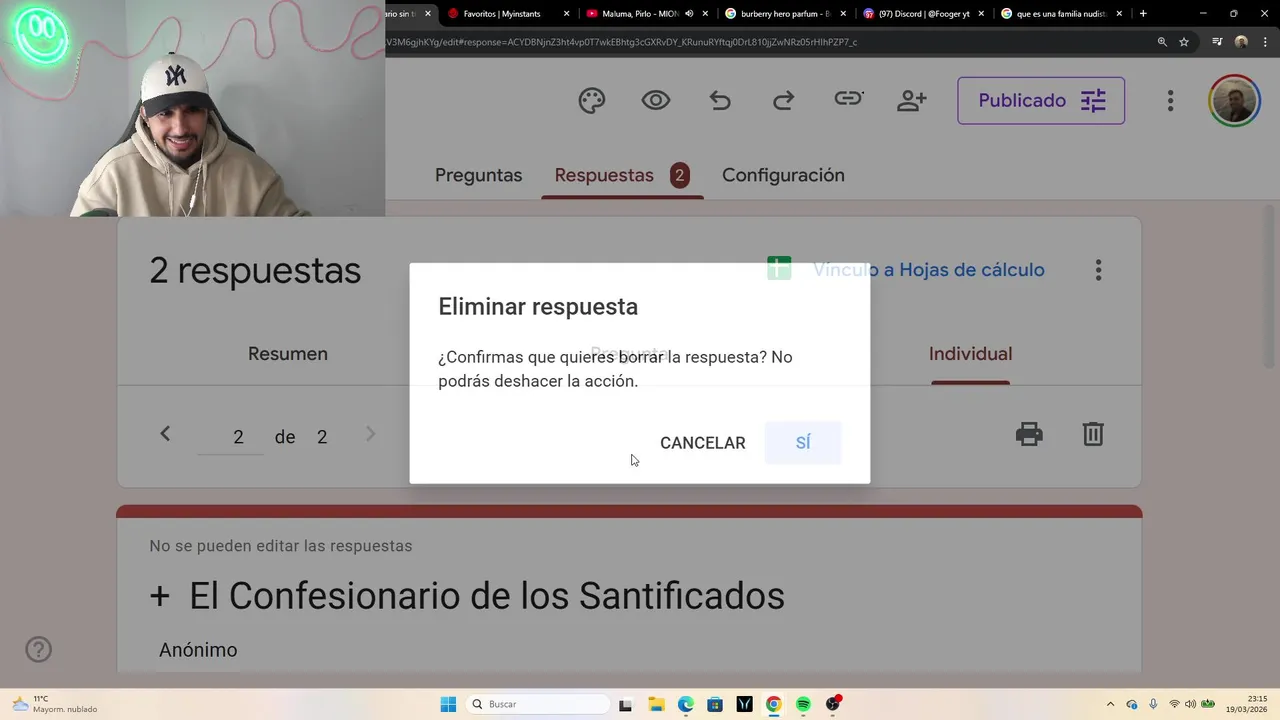Select the Individual responses tab
Screen dimensions: 1280x720
970,354
